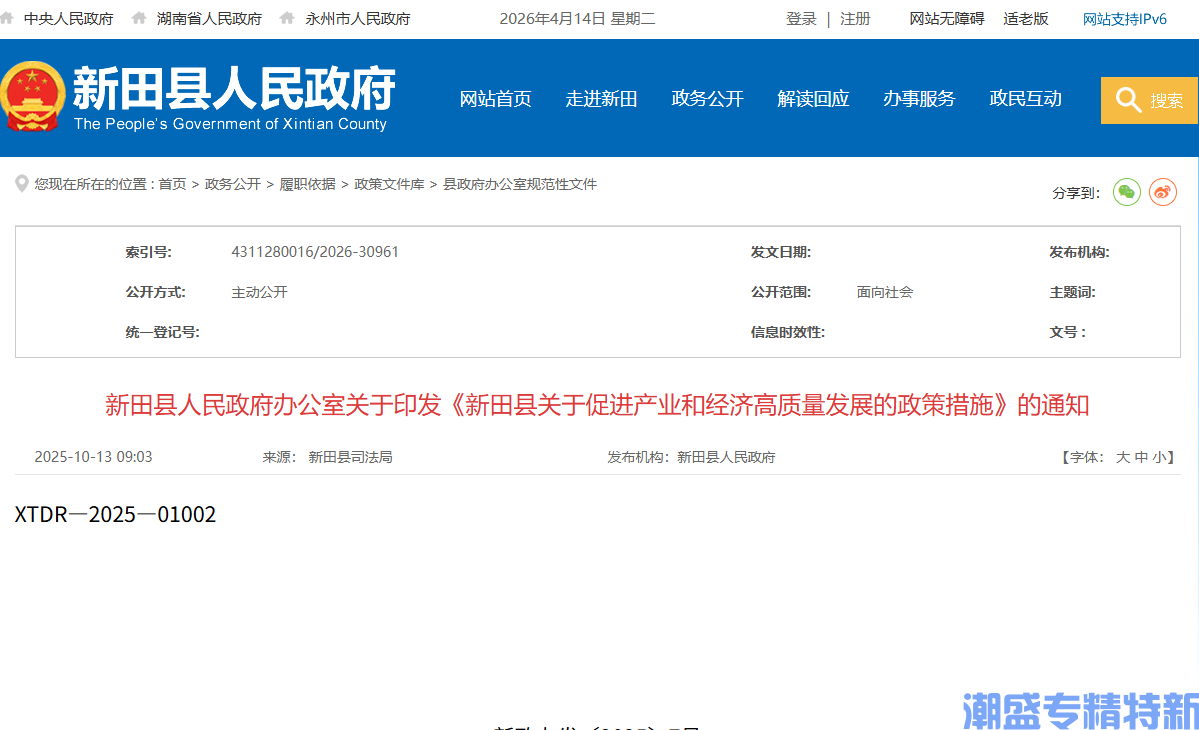Screen dimensions: 1199x730
Task: Log in via the 登录 link
Action: [801, 18]
